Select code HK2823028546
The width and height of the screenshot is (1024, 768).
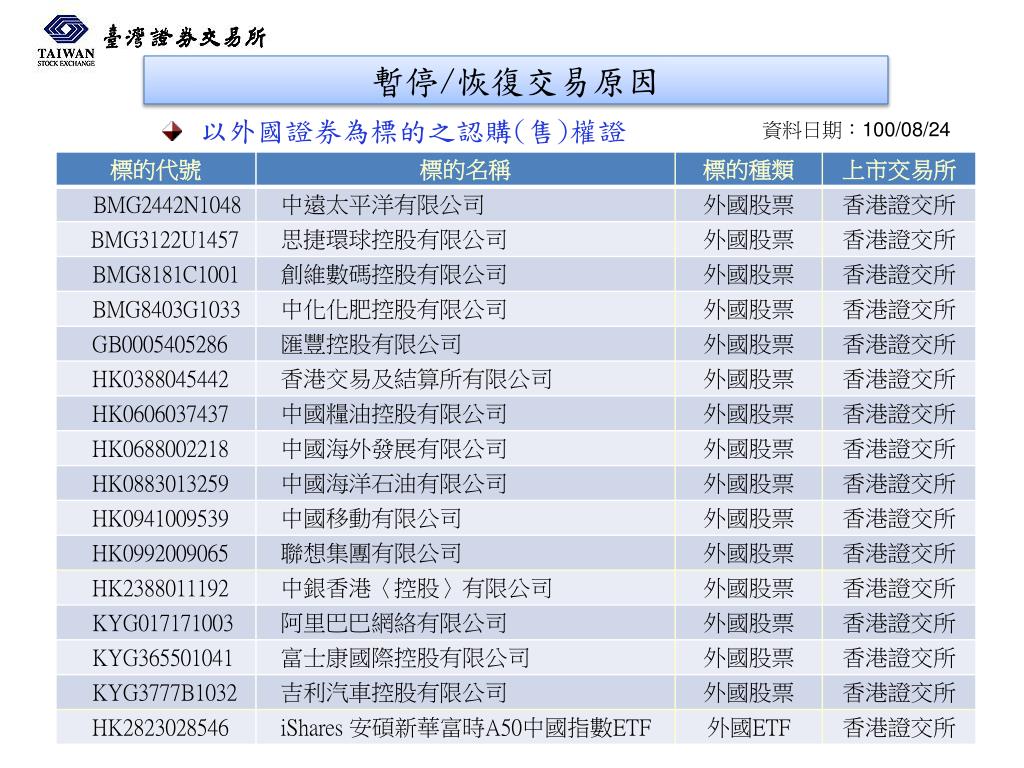[160, 728]
